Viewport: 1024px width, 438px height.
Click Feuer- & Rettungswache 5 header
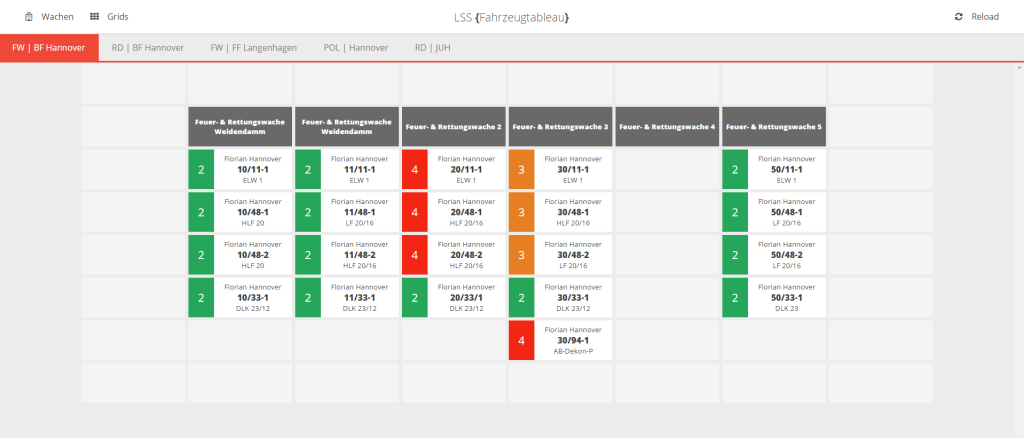coord(774,127)
